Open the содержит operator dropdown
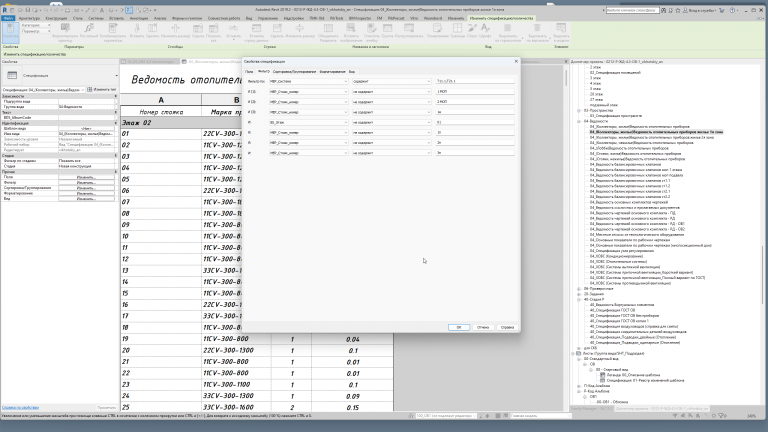Image resolution: width=768 pixels, height=432 pixels. [x=391, y=81]
